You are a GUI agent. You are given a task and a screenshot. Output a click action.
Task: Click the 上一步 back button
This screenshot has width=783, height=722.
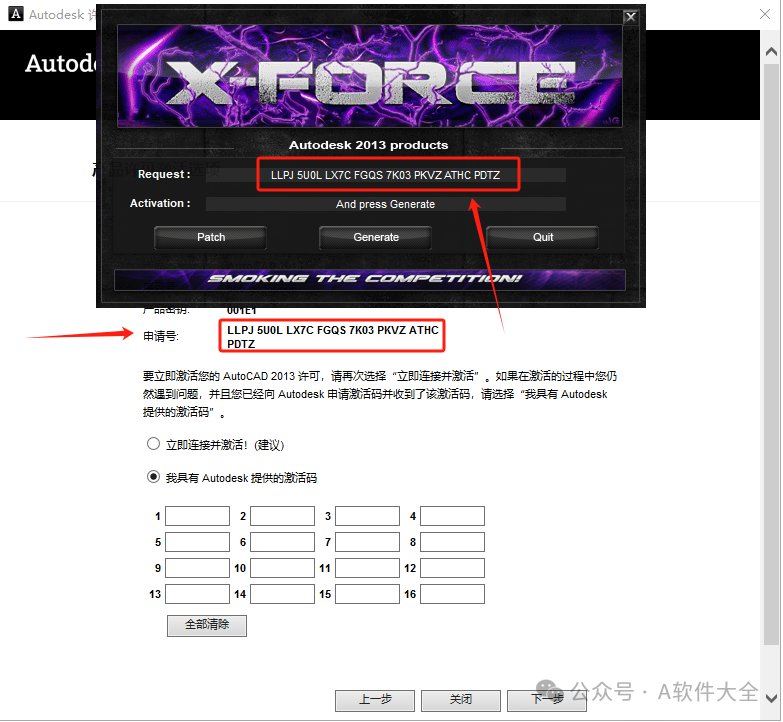click(x=375, y=700)
